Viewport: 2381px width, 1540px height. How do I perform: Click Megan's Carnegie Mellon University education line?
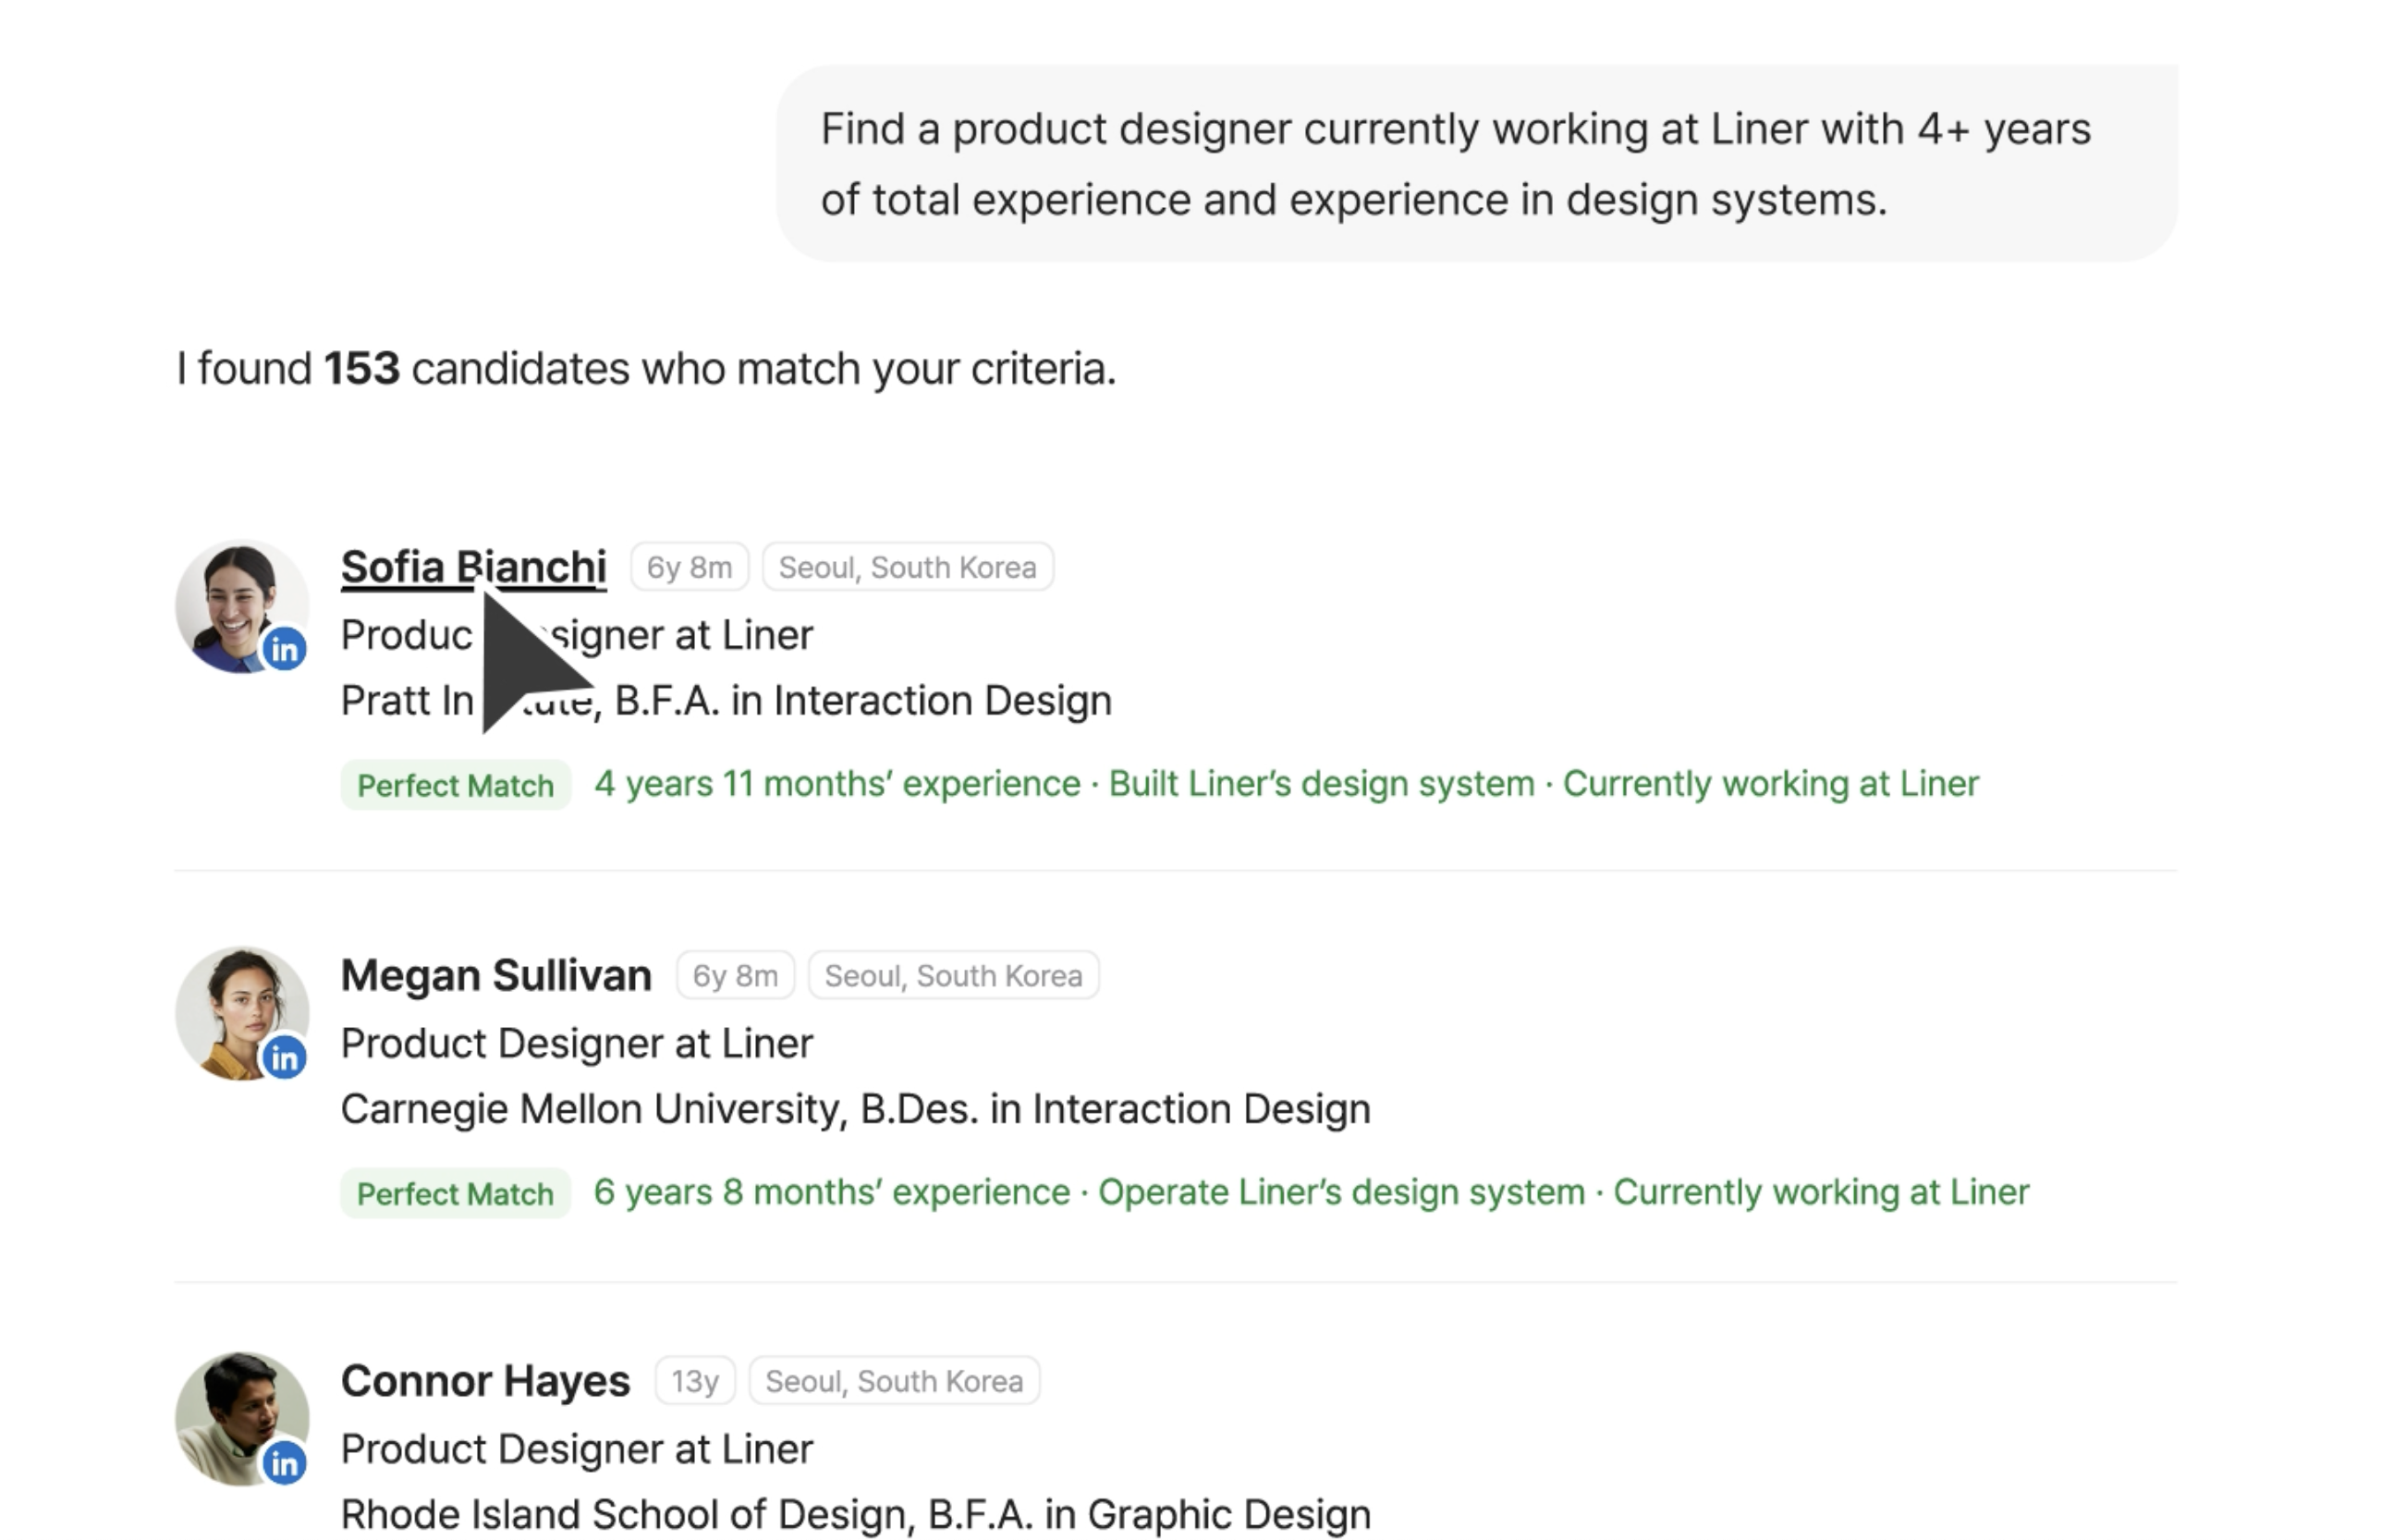(855, 1110)
